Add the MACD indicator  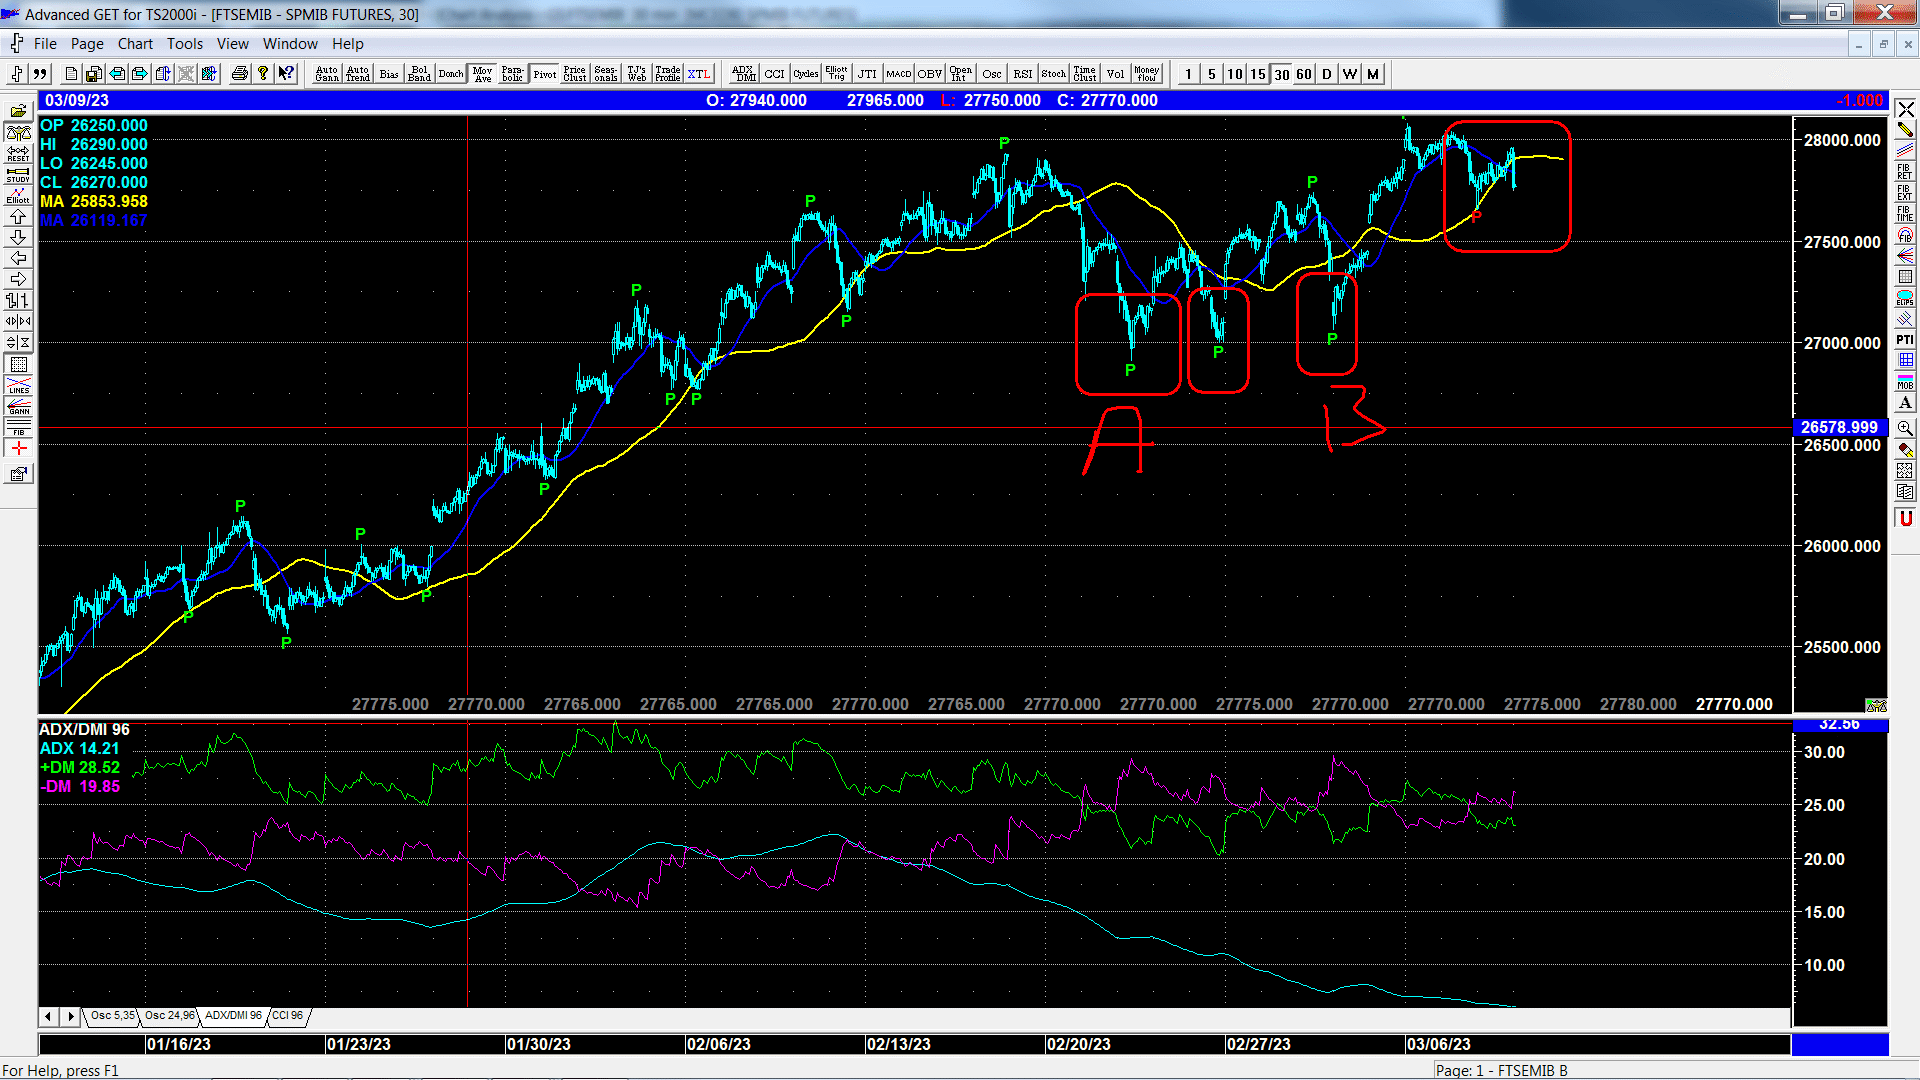899,74
